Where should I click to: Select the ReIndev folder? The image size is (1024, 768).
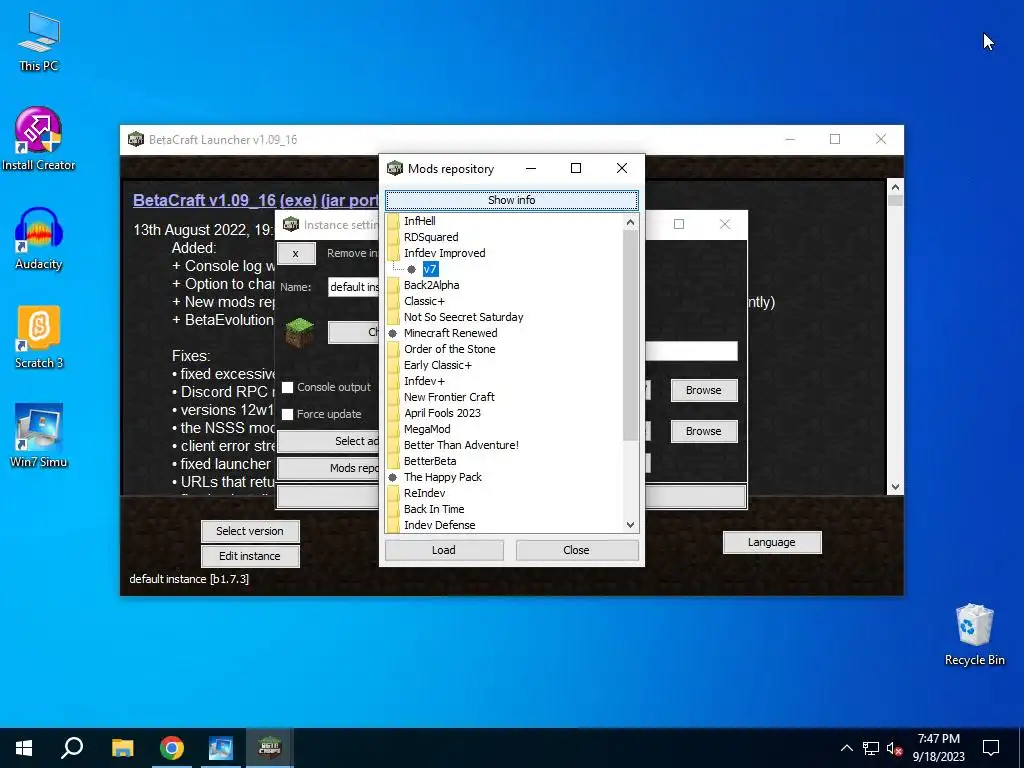coord(424,493)
